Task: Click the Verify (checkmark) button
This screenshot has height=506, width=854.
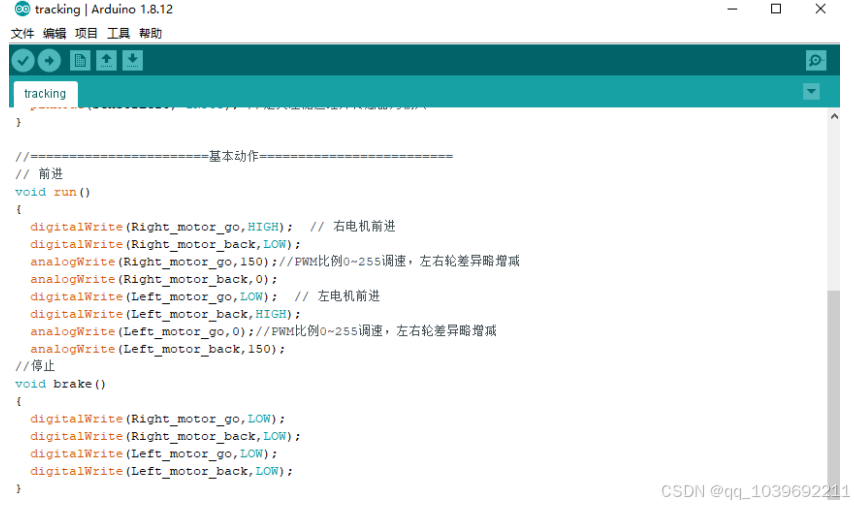Action: point(23,60)
